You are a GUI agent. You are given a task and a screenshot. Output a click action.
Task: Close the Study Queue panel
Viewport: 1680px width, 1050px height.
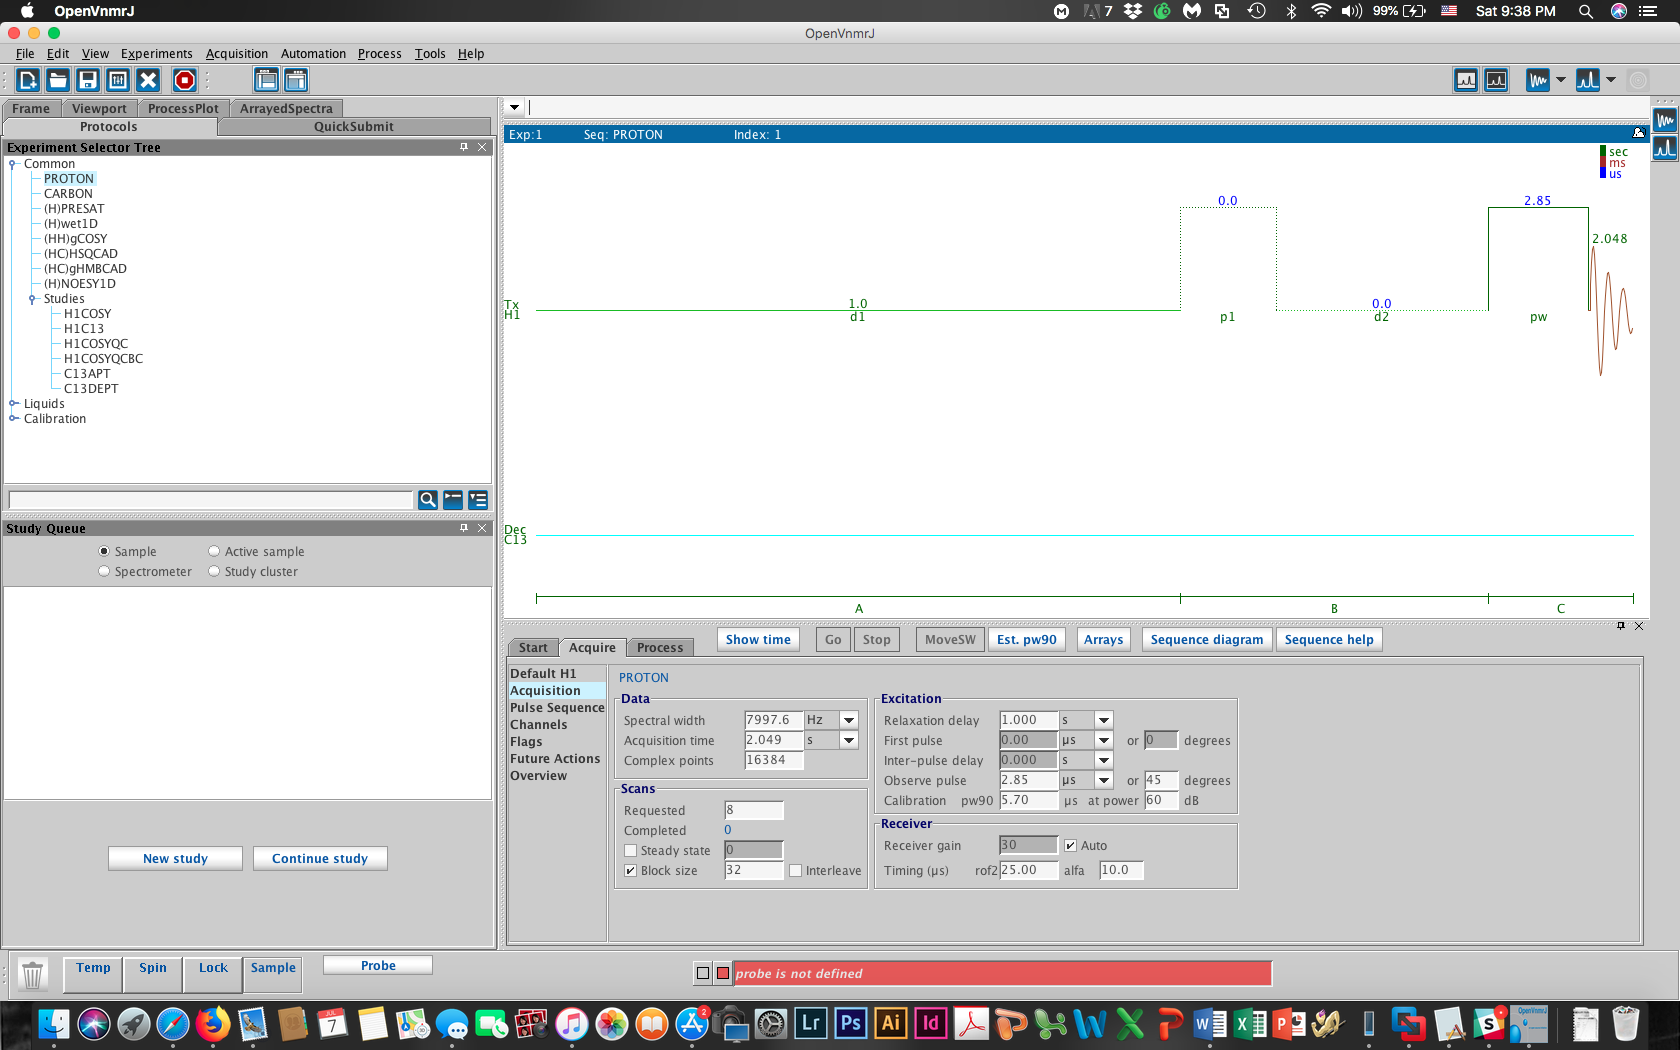pyautogui.click(x=482, y=528)
